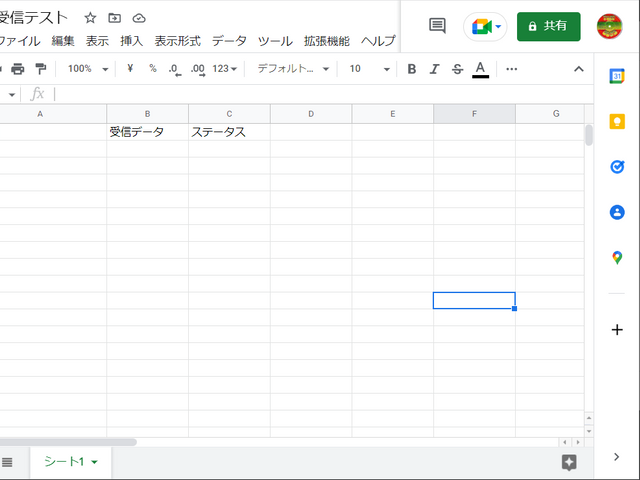Open the all sheets list icon

7,462
